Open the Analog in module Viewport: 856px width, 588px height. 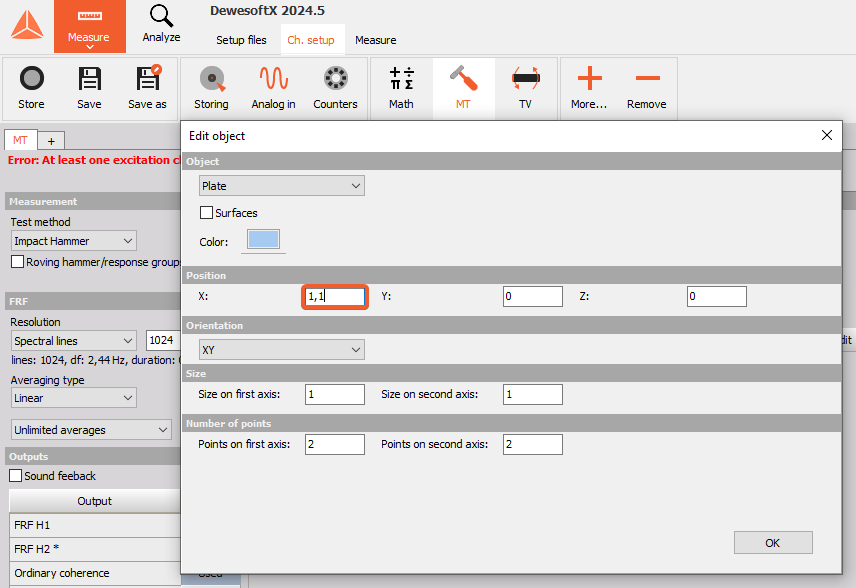tap(274, 88)
